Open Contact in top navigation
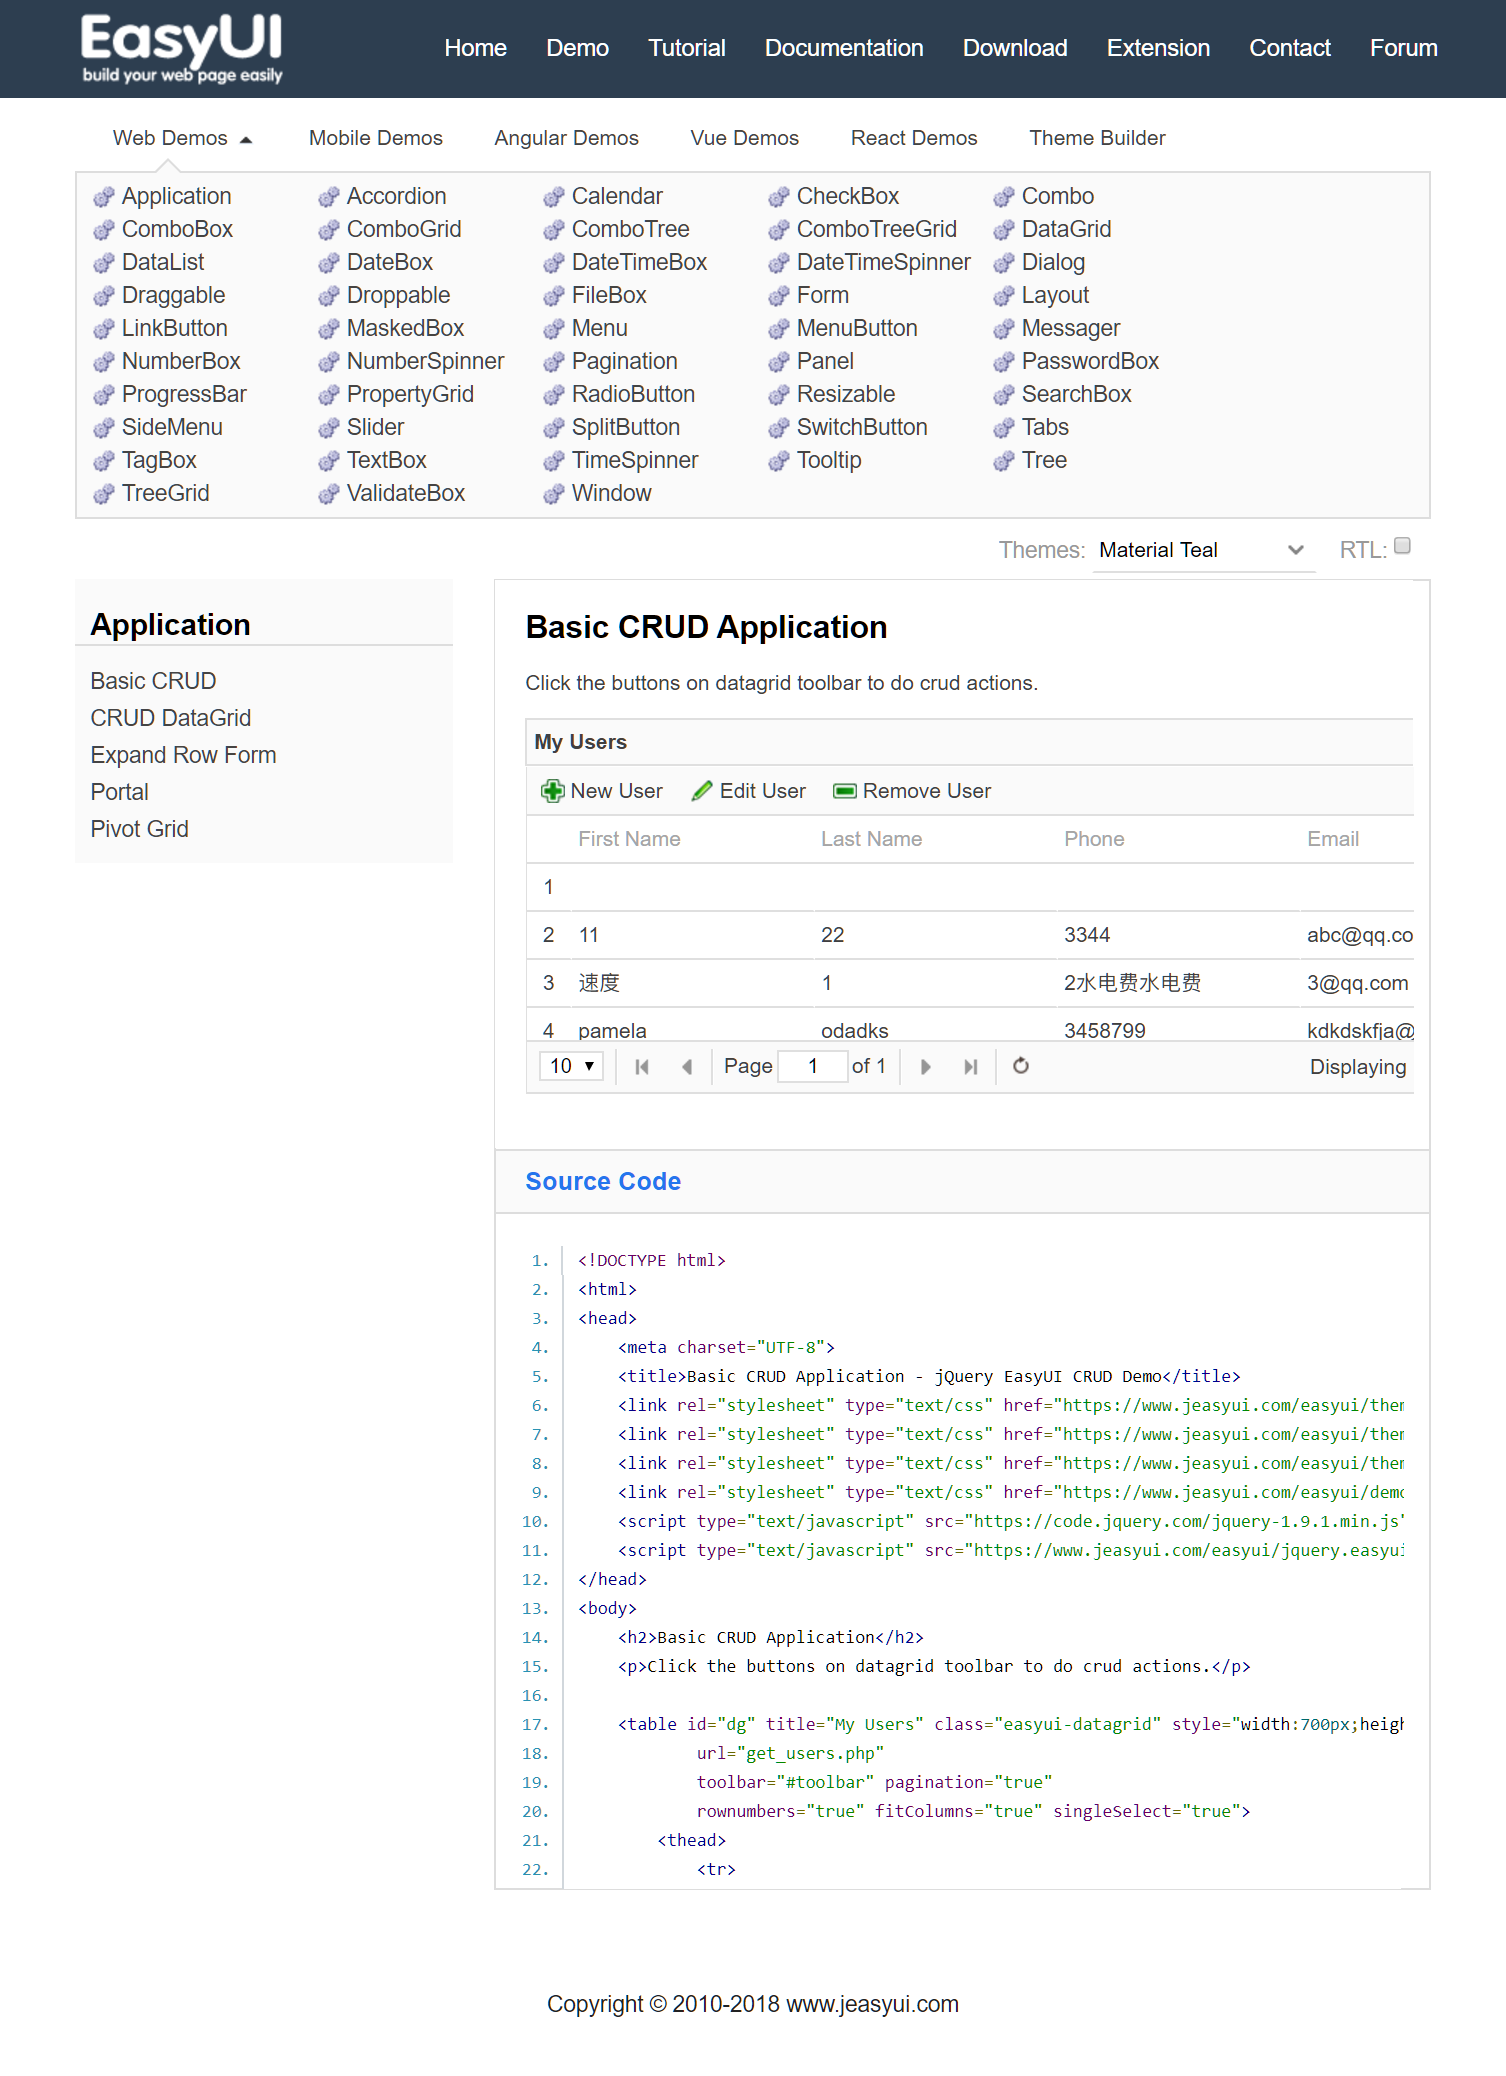This screenshot has width=1506, height=2076. coord(1290,48)
